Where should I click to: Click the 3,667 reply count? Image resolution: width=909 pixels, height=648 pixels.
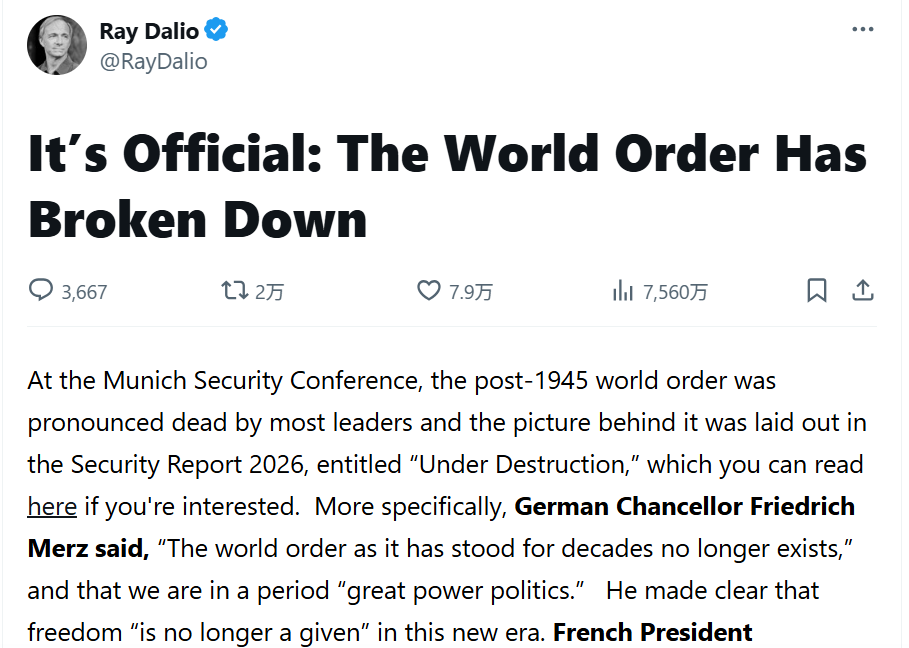[84, 292]
